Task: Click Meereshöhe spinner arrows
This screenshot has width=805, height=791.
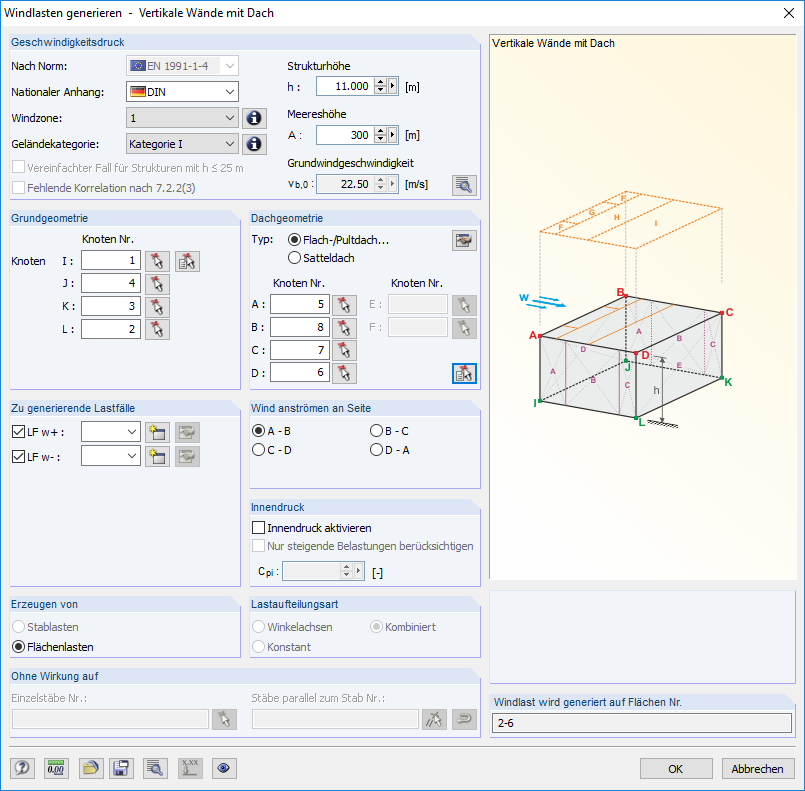Action: pyautogui.click(x=380, y=135)
